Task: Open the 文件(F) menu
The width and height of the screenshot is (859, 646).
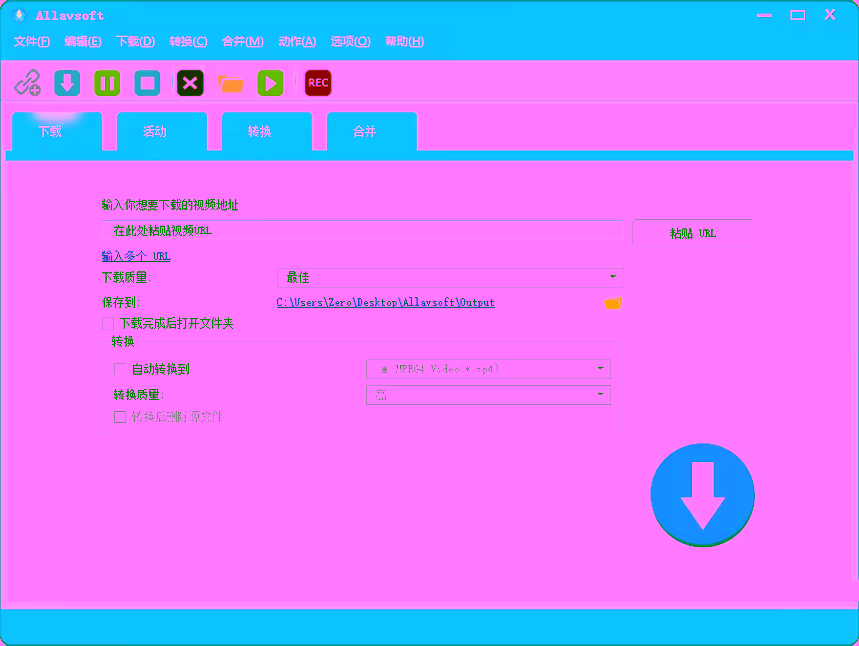Action: pyautogui.click(x=32, y=42)
